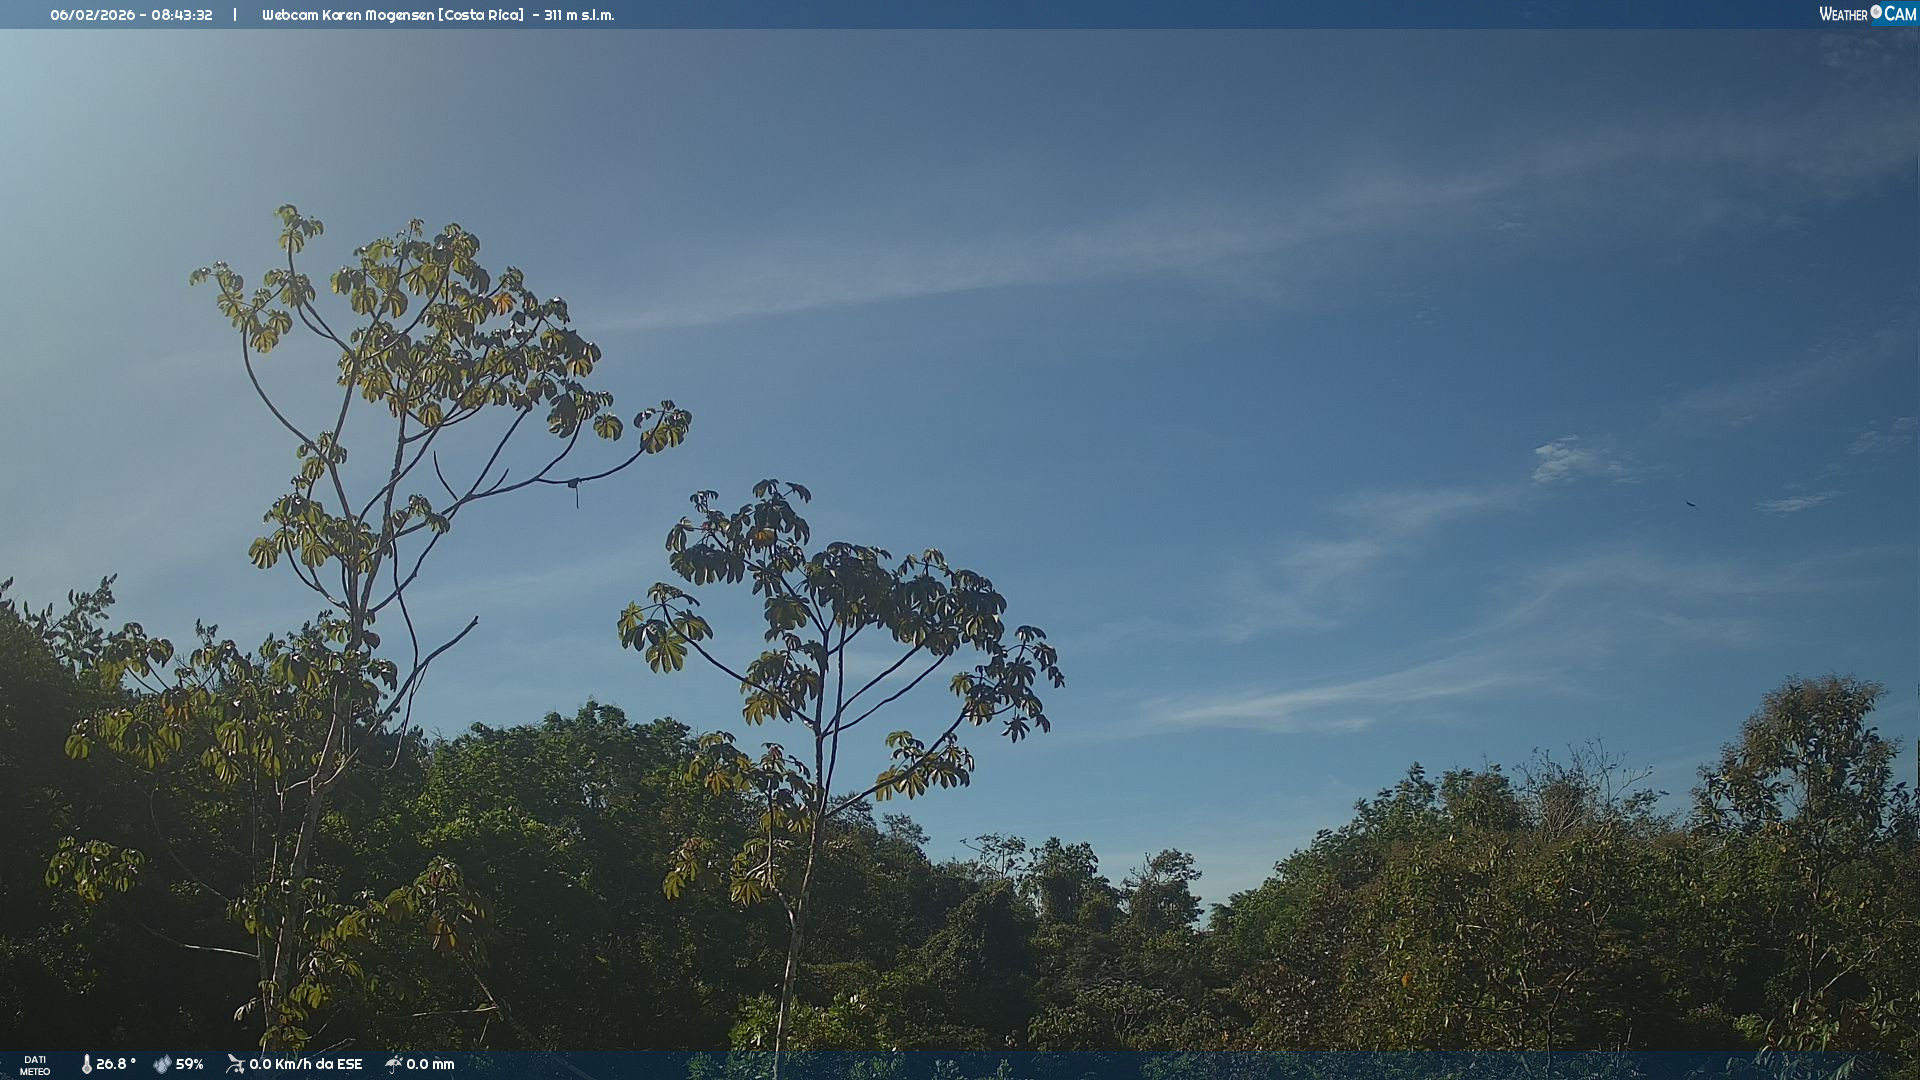Click the DATI METEO label
The width and height of the screenshot is (1920, 1080).
[35, 1065]
